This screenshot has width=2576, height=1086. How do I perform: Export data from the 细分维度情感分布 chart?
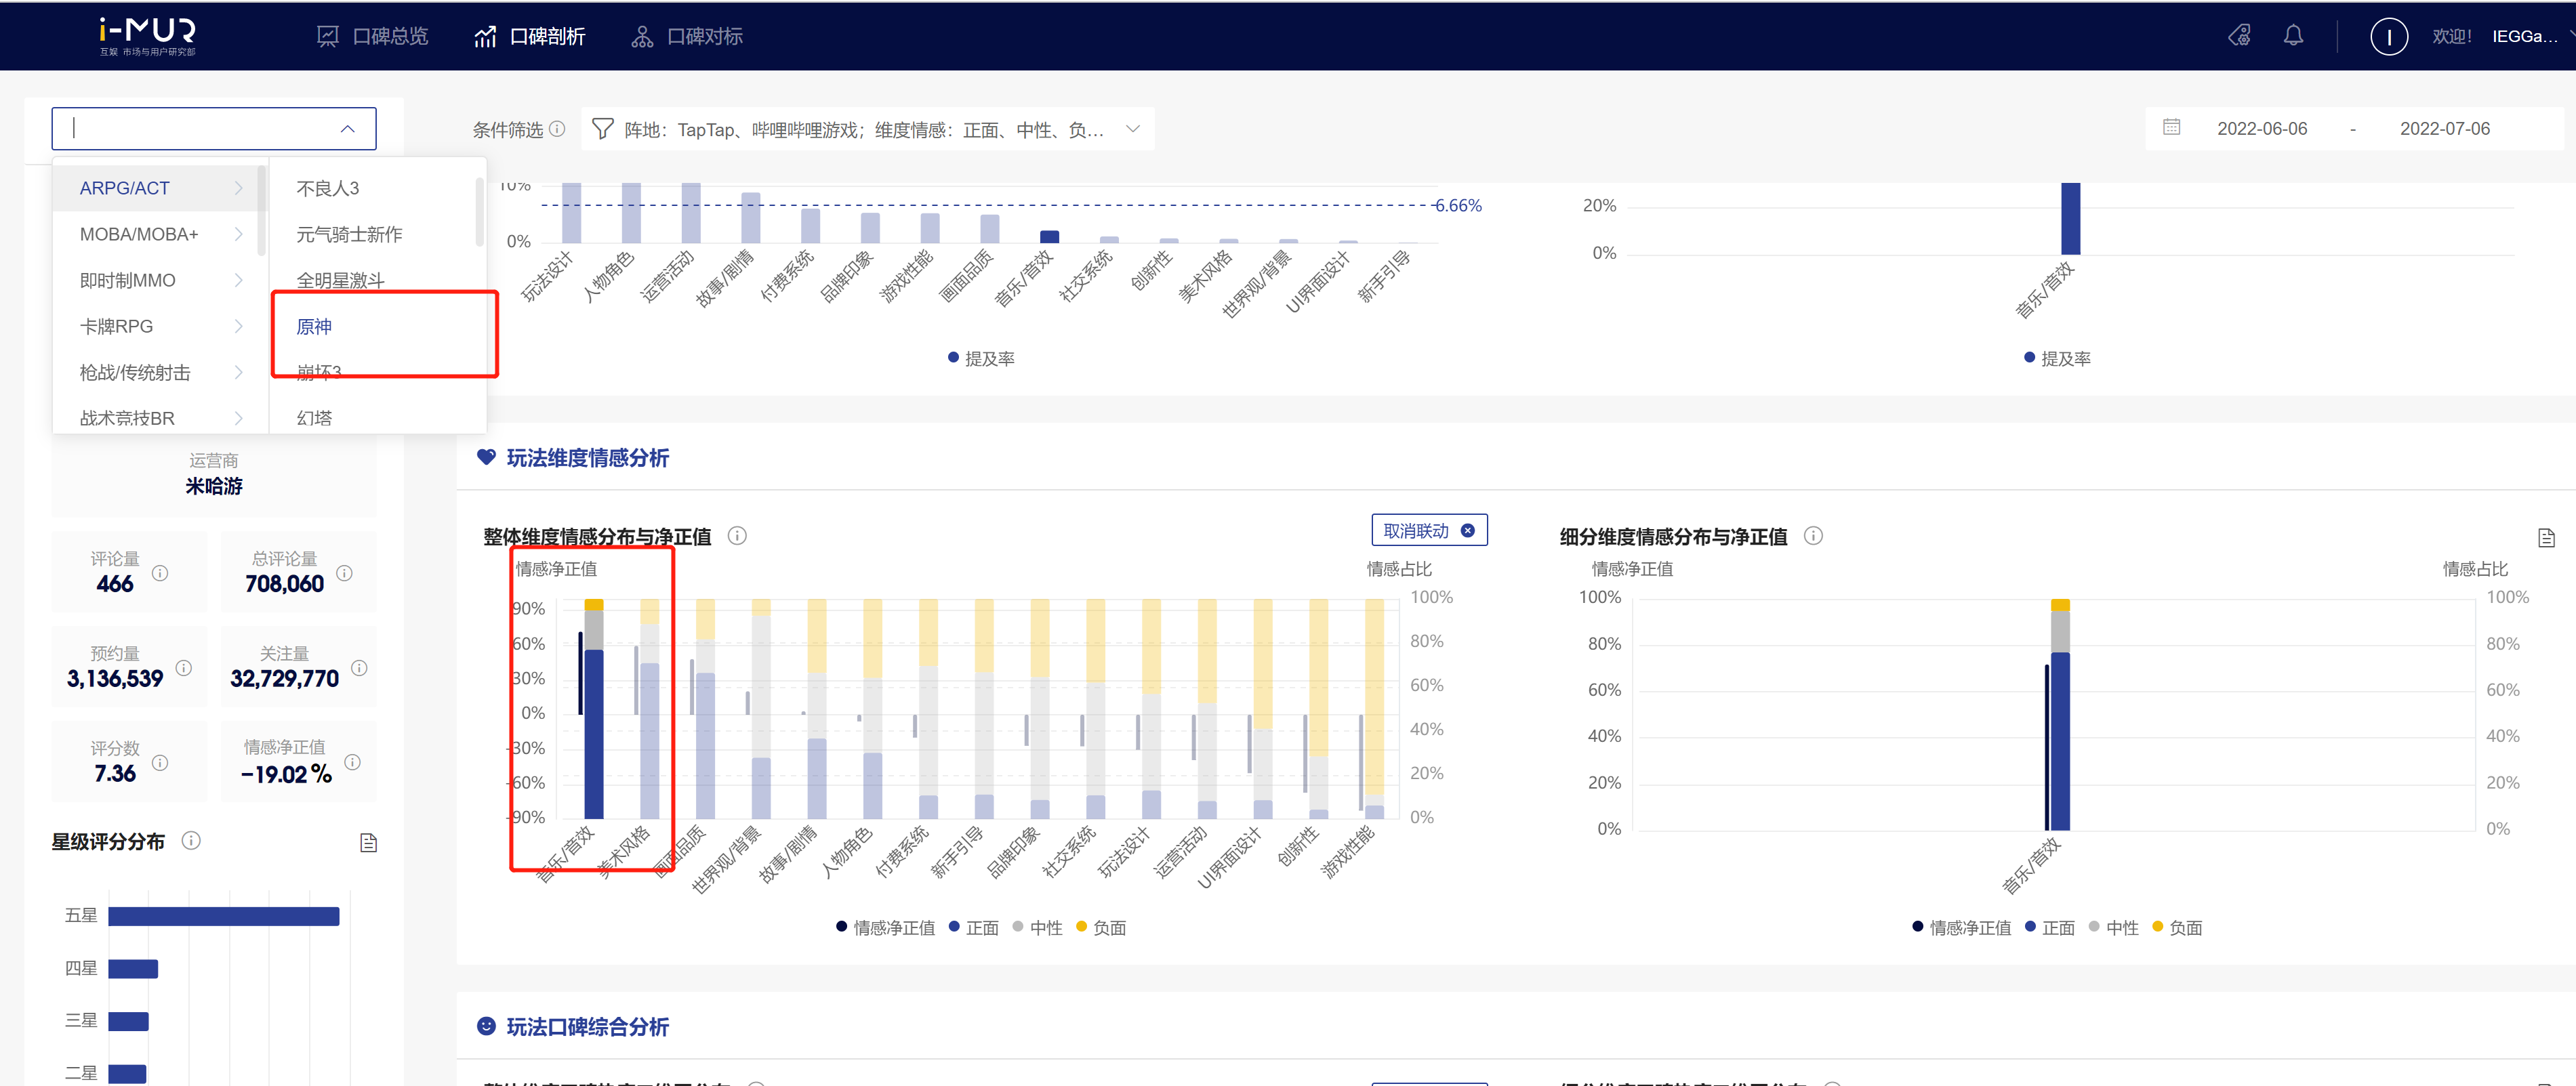point(2546,538)
